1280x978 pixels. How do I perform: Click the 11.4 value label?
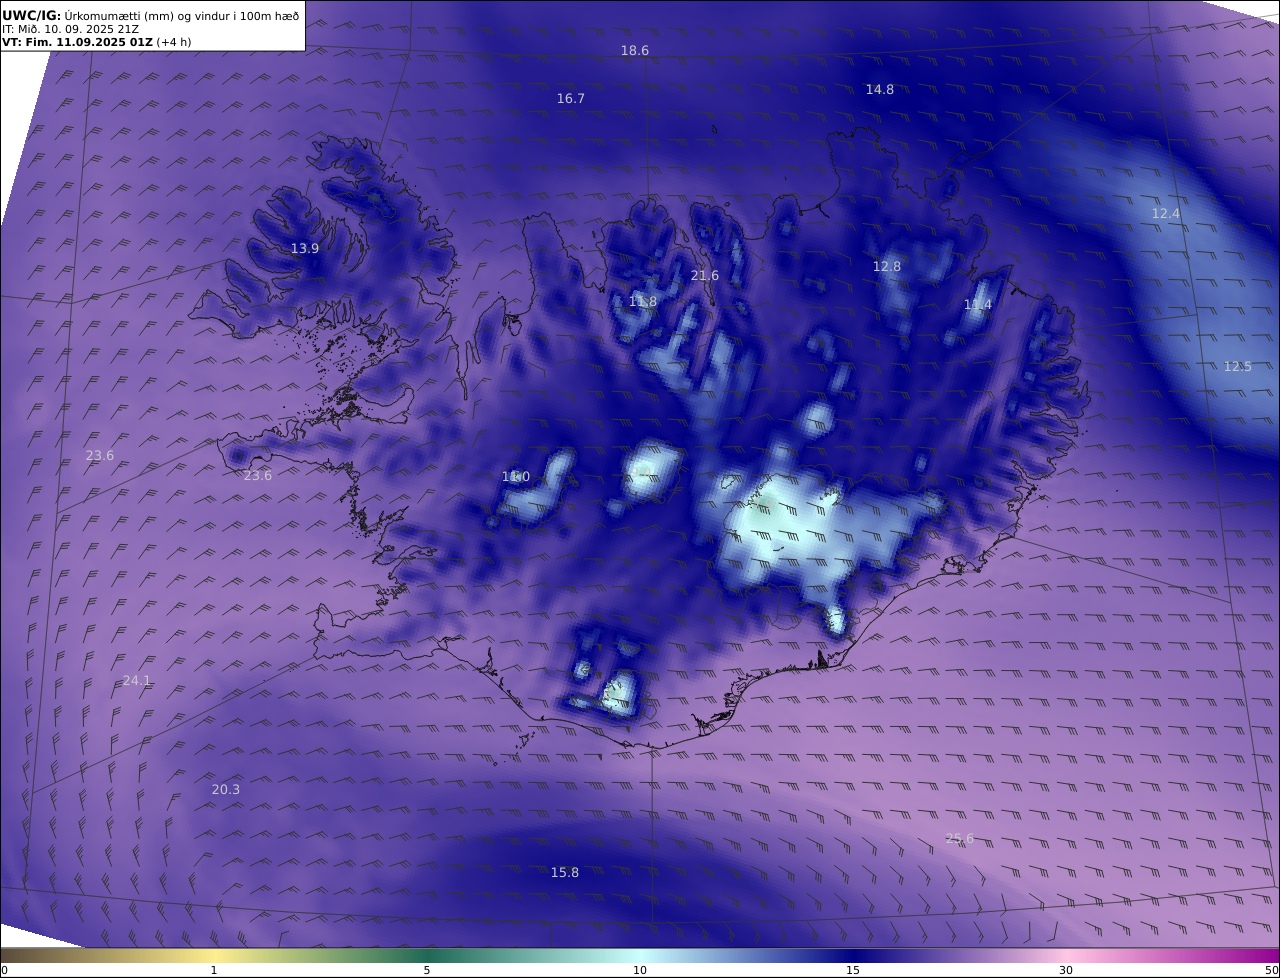pyautogui.click(x=978, y=305)
